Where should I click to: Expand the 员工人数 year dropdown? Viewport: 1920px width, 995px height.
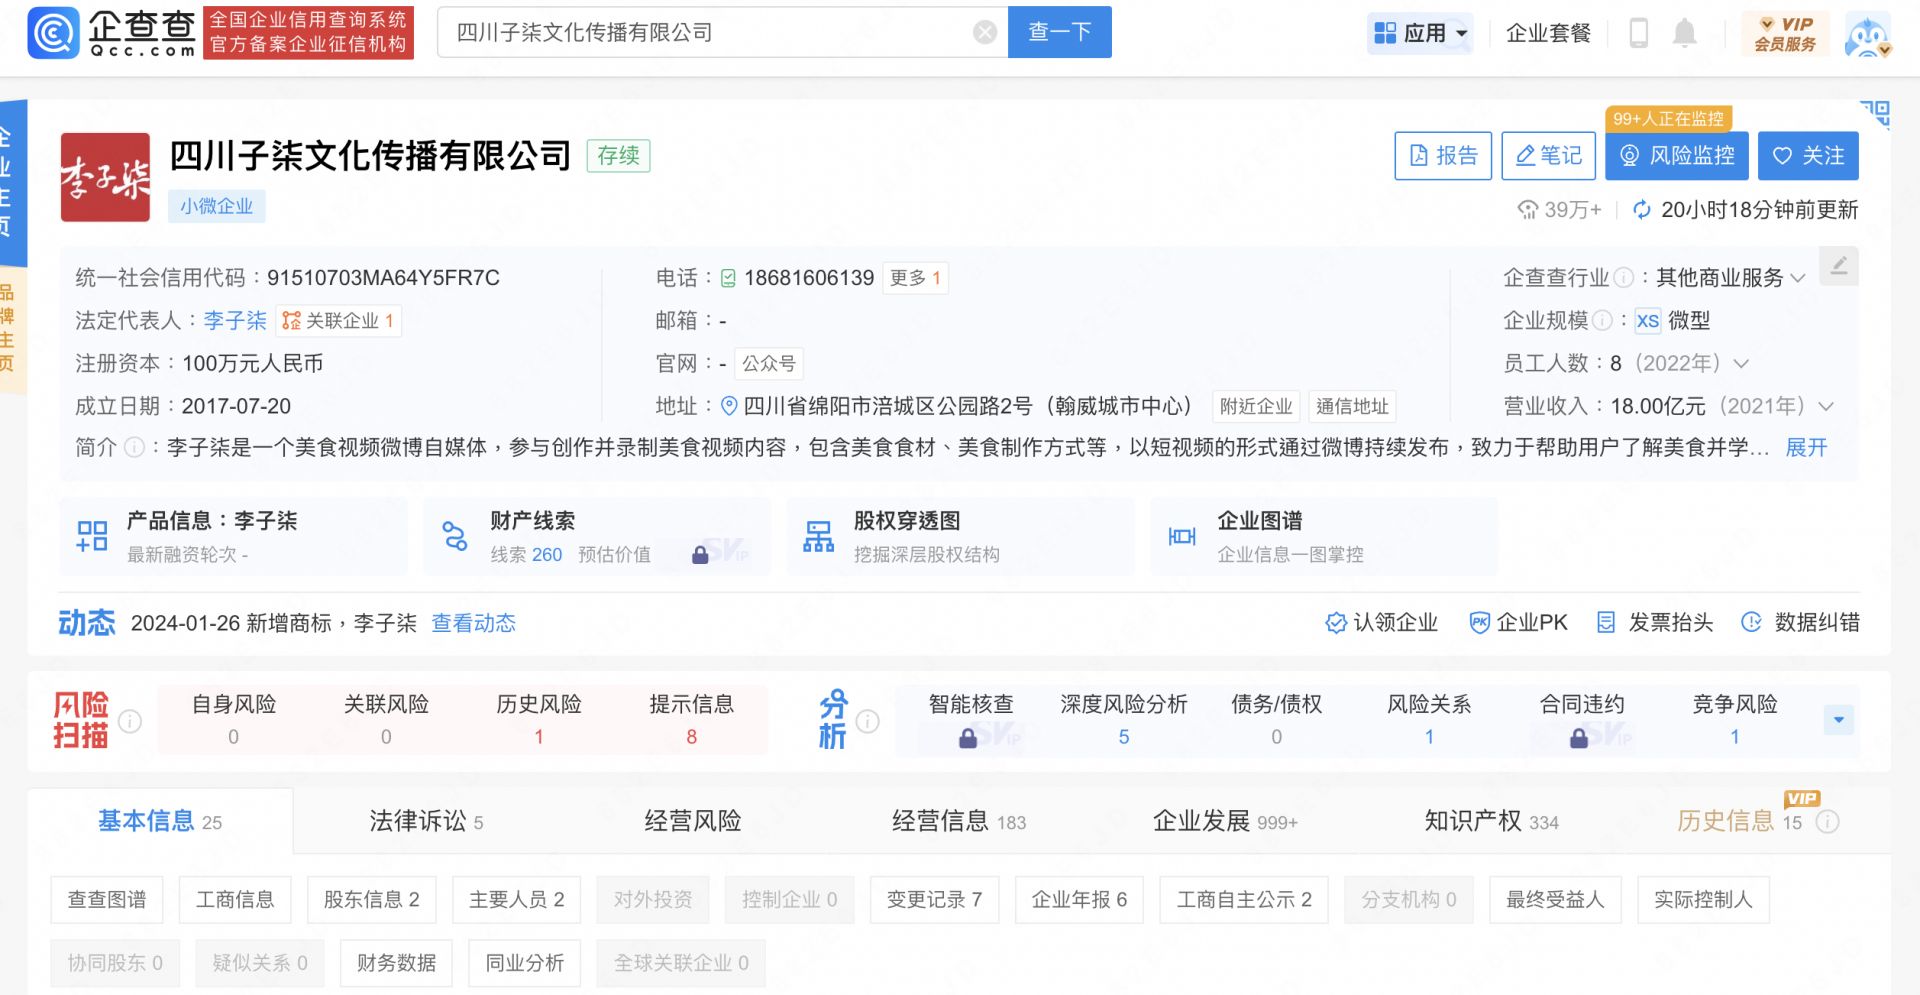coord(1741,363)
